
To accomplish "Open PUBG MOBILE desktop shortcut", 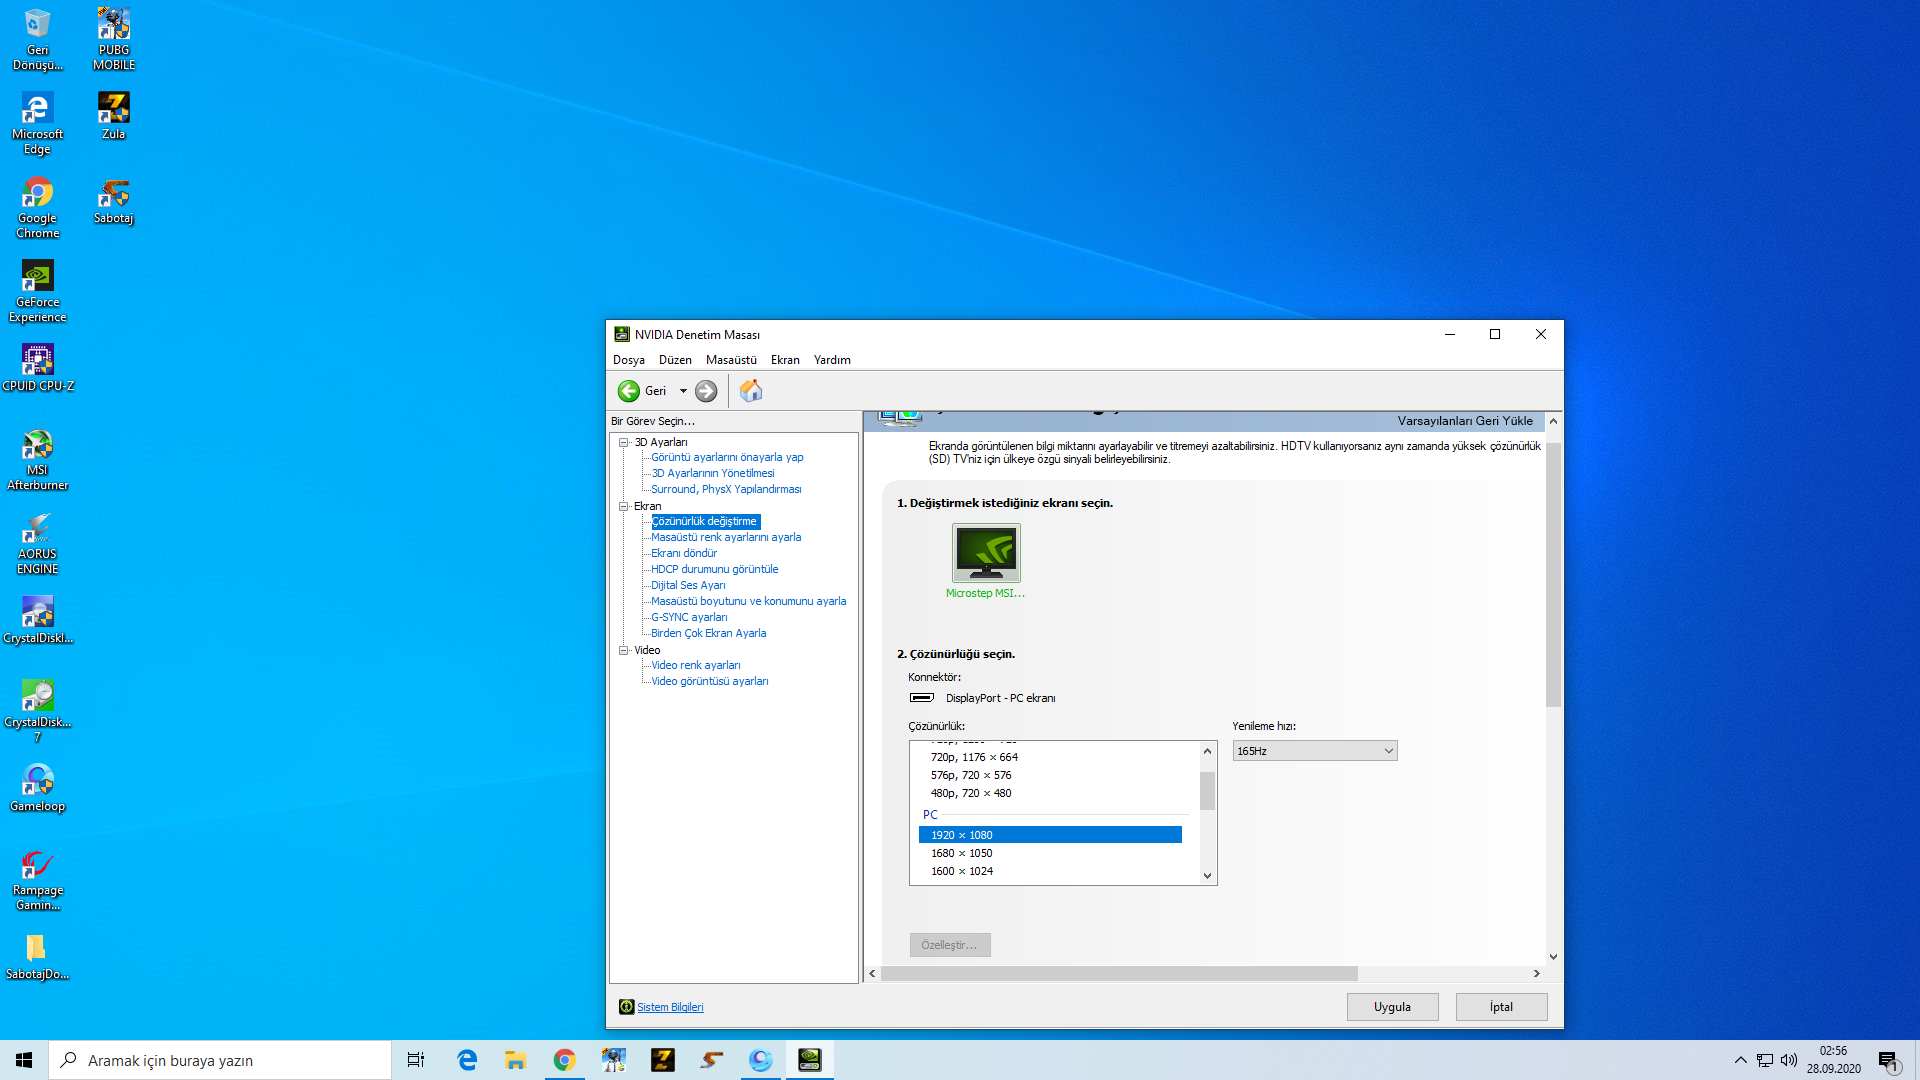I will (x=114, y=40).
